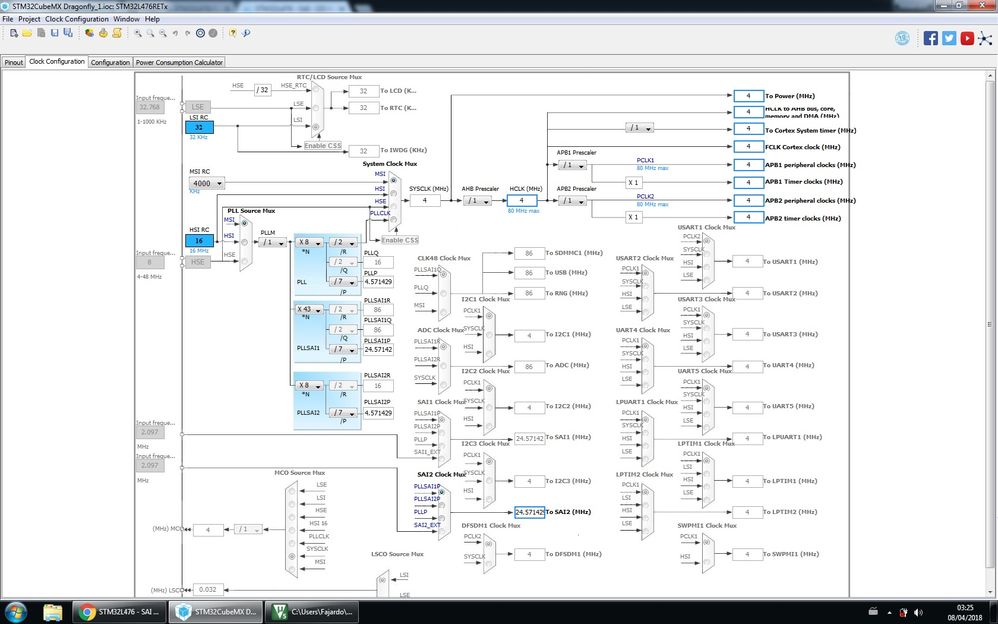Click the New Project toolbar icon
The image size is (998, 624).
(x=14, y=33)
